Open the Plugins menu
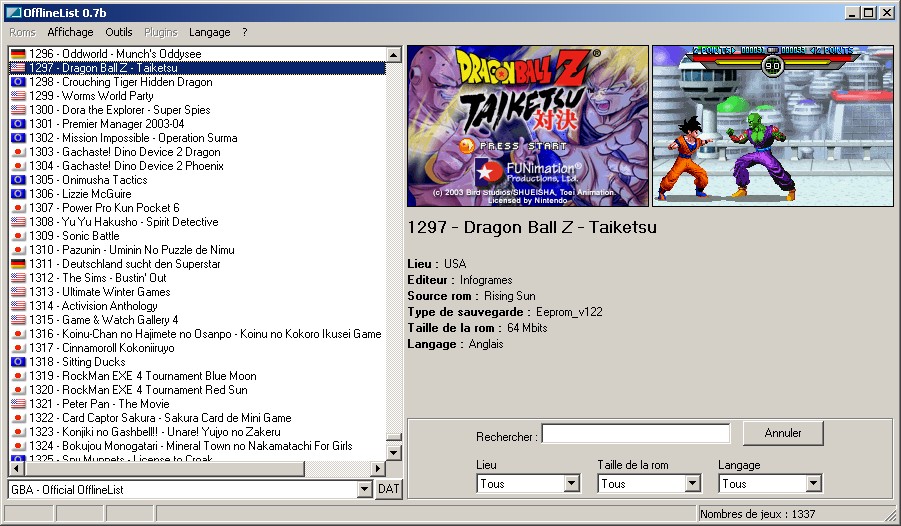Screen dimensions: 901x526 click(x=161, y=32)
